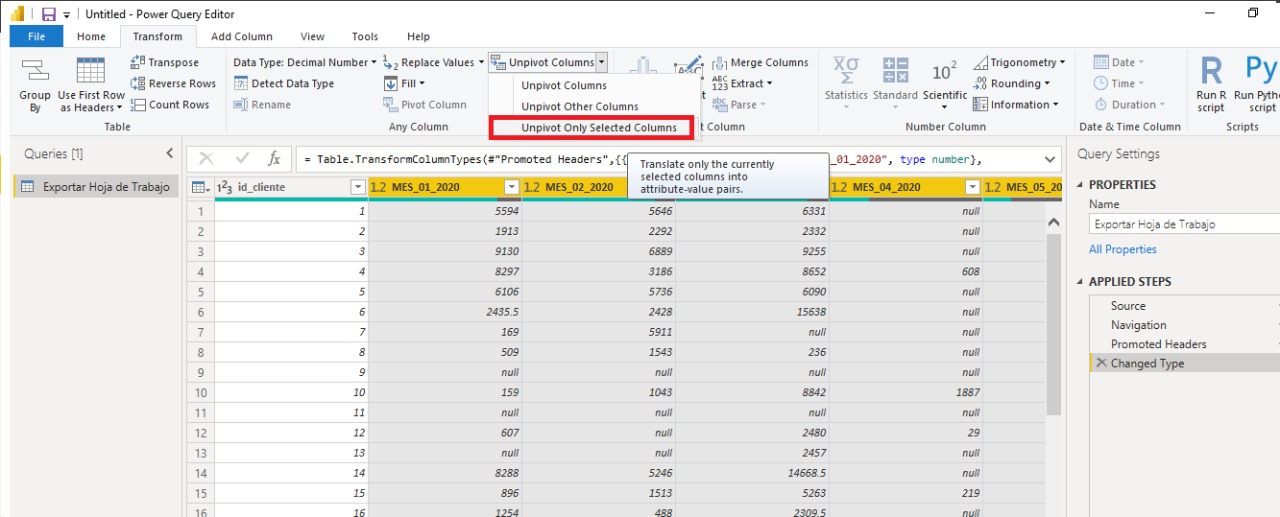Click cell value 2435.5
The image size is (1280, 517).
click(501, 312)
